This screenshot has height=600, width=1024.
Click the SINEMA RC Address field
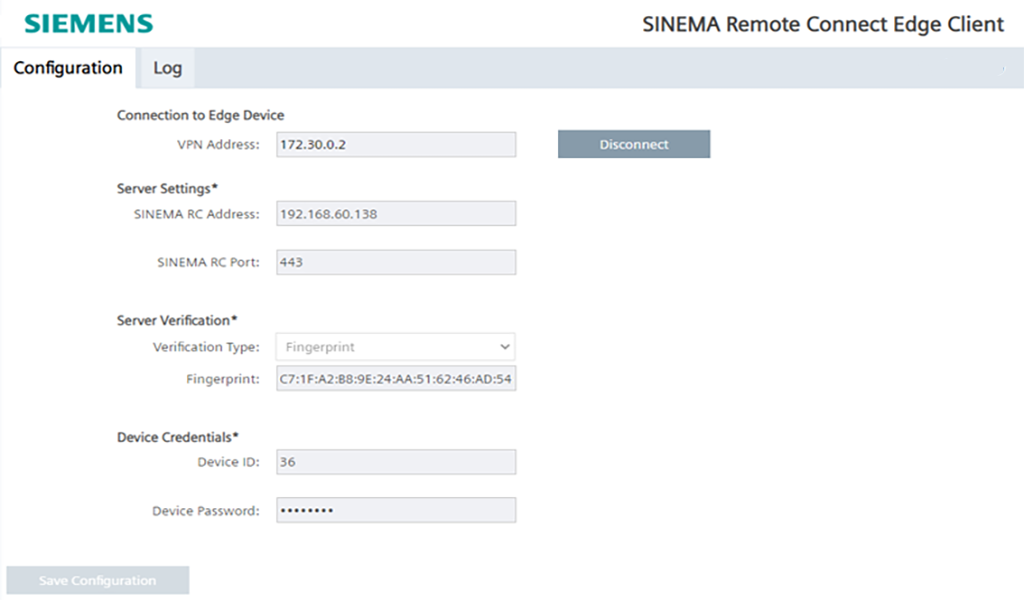(396, 213)
